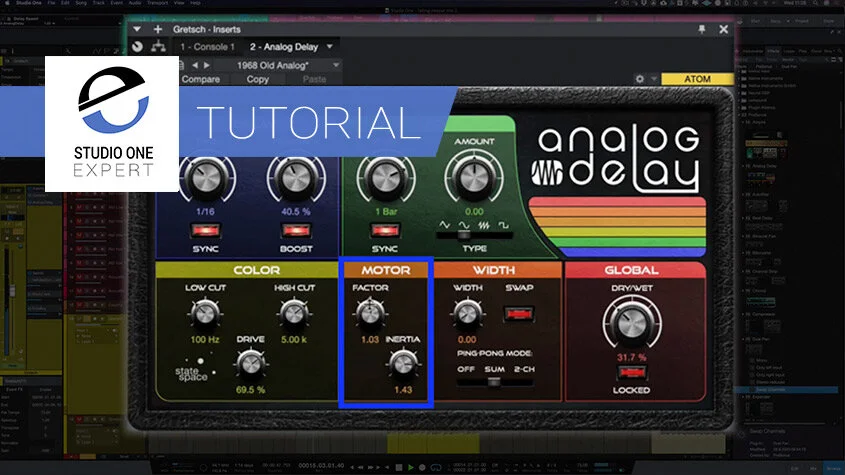This screenshot has width=845, height=475.
Task: Open the Analog Delay insert dropdown arrow
Action: [x=330, y=47]
